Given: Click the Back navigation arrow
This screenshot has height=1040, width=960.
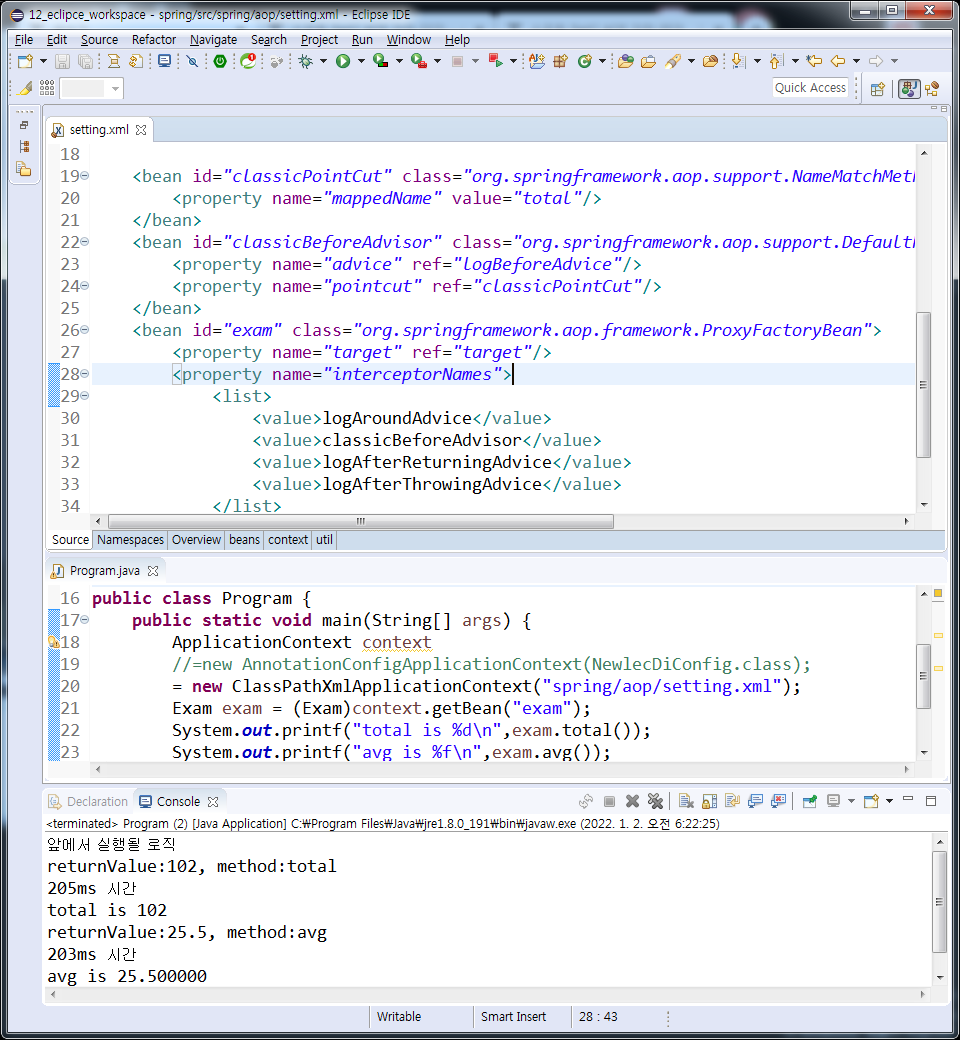Looking at the screenshot, I should pos(838,62).
